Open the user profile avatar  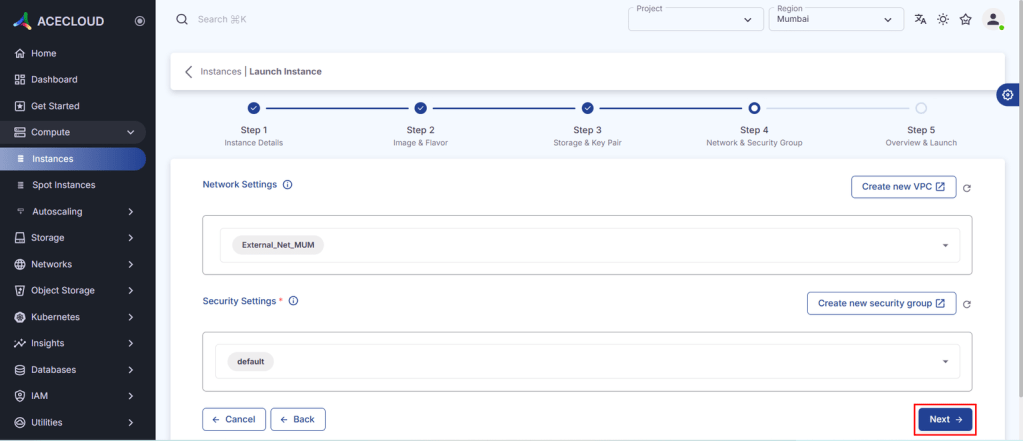(992, 19)
